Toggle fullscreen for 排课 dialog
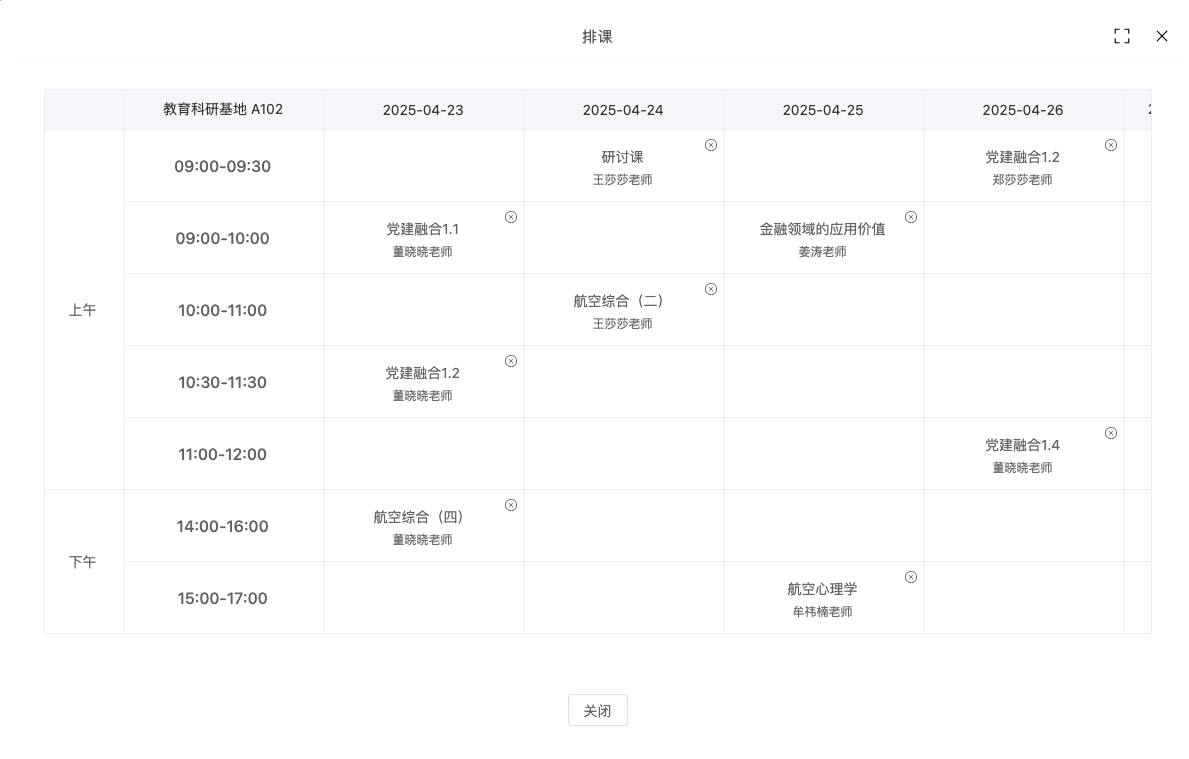1189x759 pixels. pos(1122,36)
